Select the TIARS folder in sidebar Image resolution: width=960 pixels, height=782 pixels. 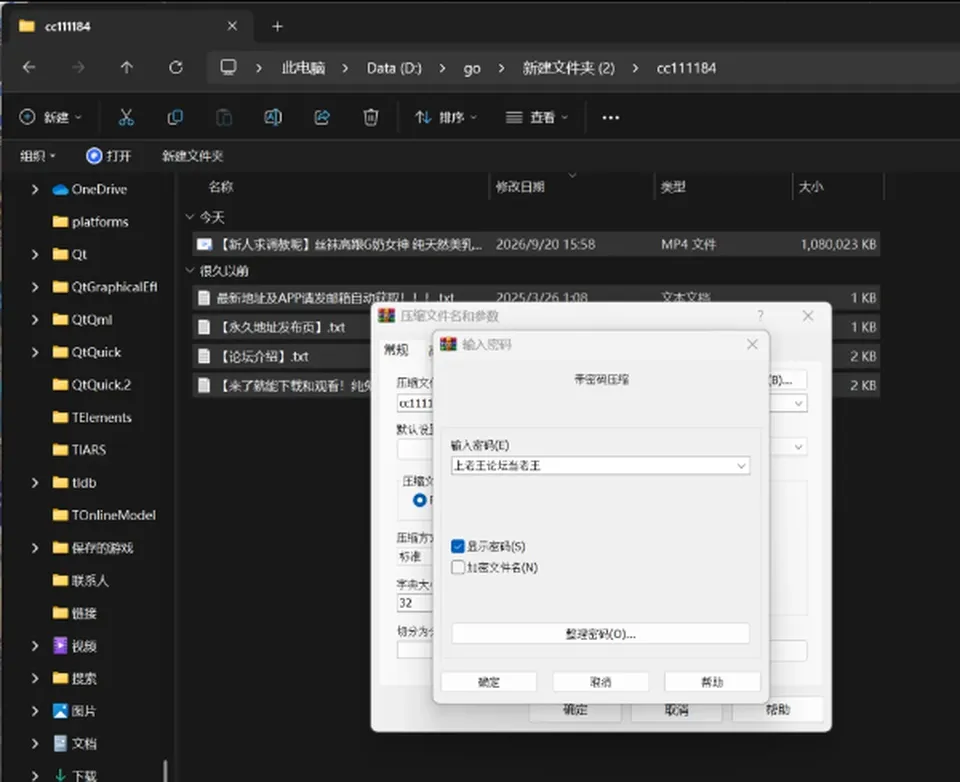pos(80,449)
